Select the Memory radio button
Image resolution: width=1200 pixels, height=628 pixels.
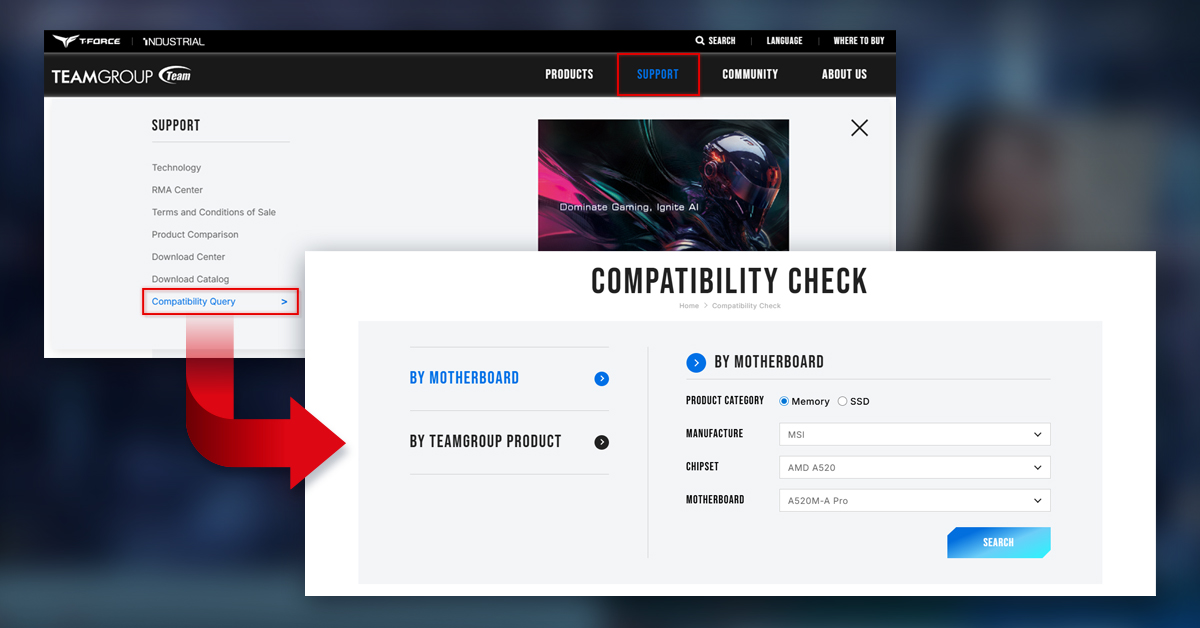[x=784, y=401]
